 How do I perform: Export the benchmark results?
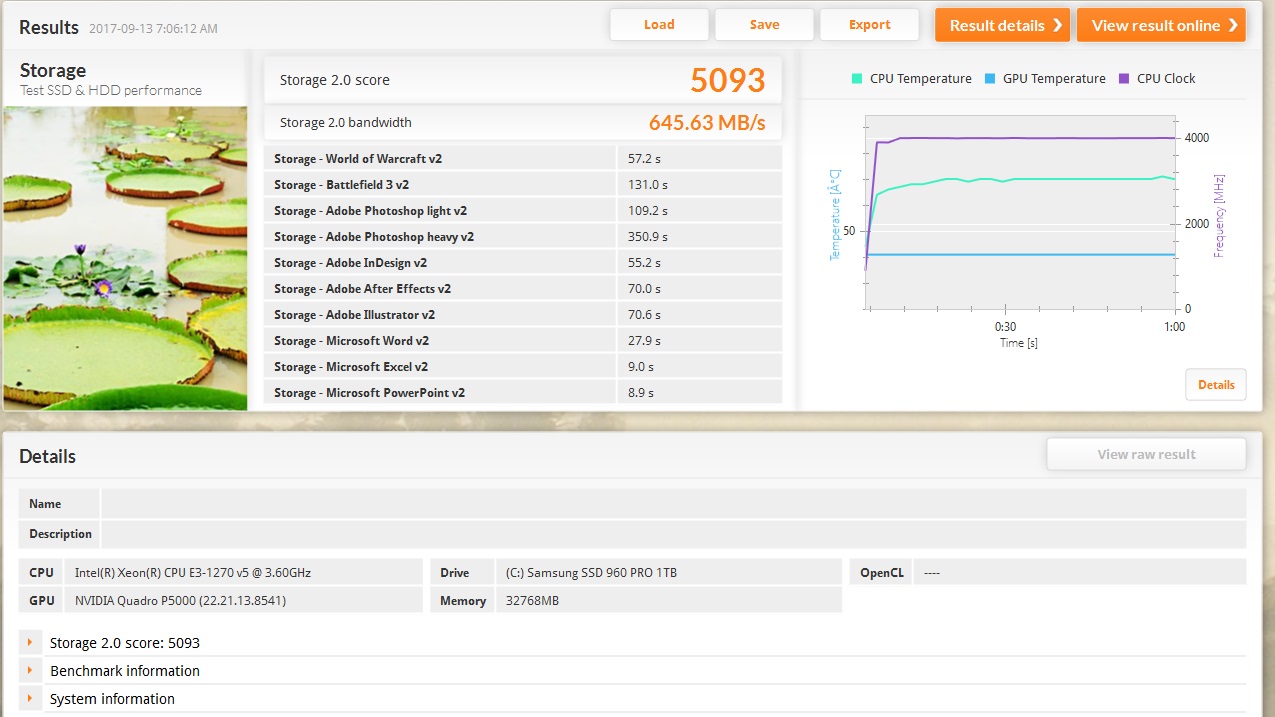coord(869,25)
